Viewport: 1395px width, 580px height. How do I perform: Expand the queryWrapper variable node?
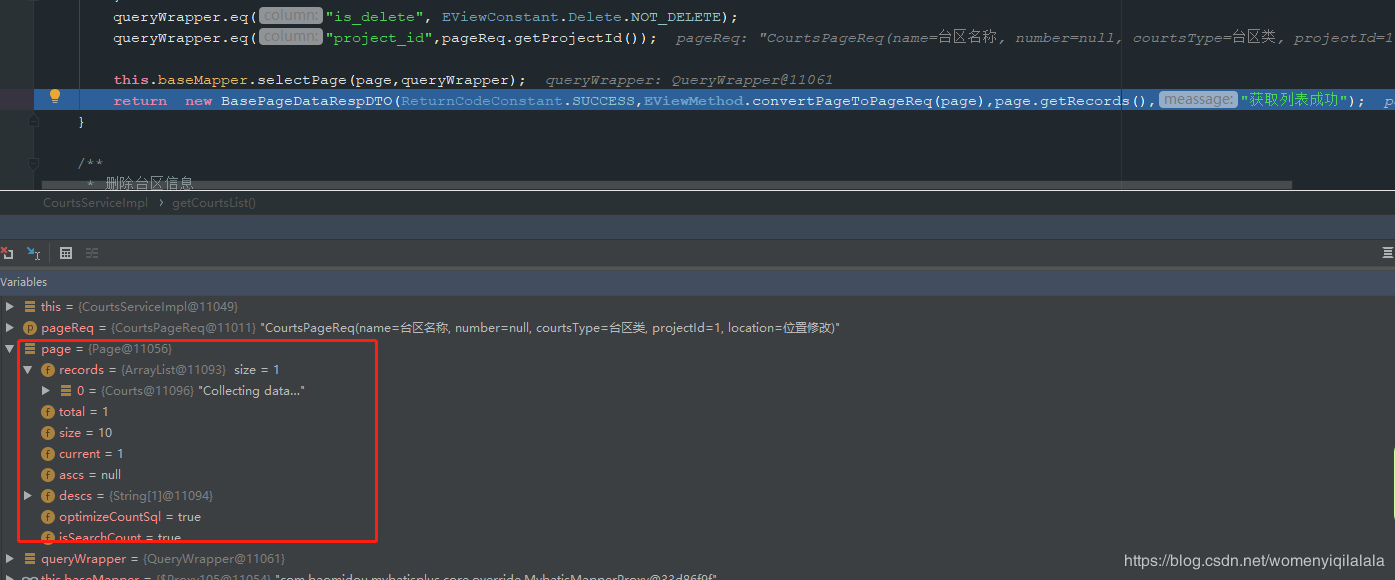[10, 559]
